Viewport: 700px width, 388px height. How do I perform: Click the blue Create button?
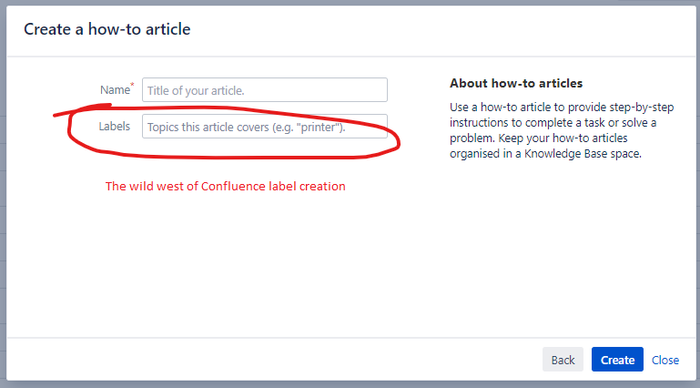click(617, 359)
